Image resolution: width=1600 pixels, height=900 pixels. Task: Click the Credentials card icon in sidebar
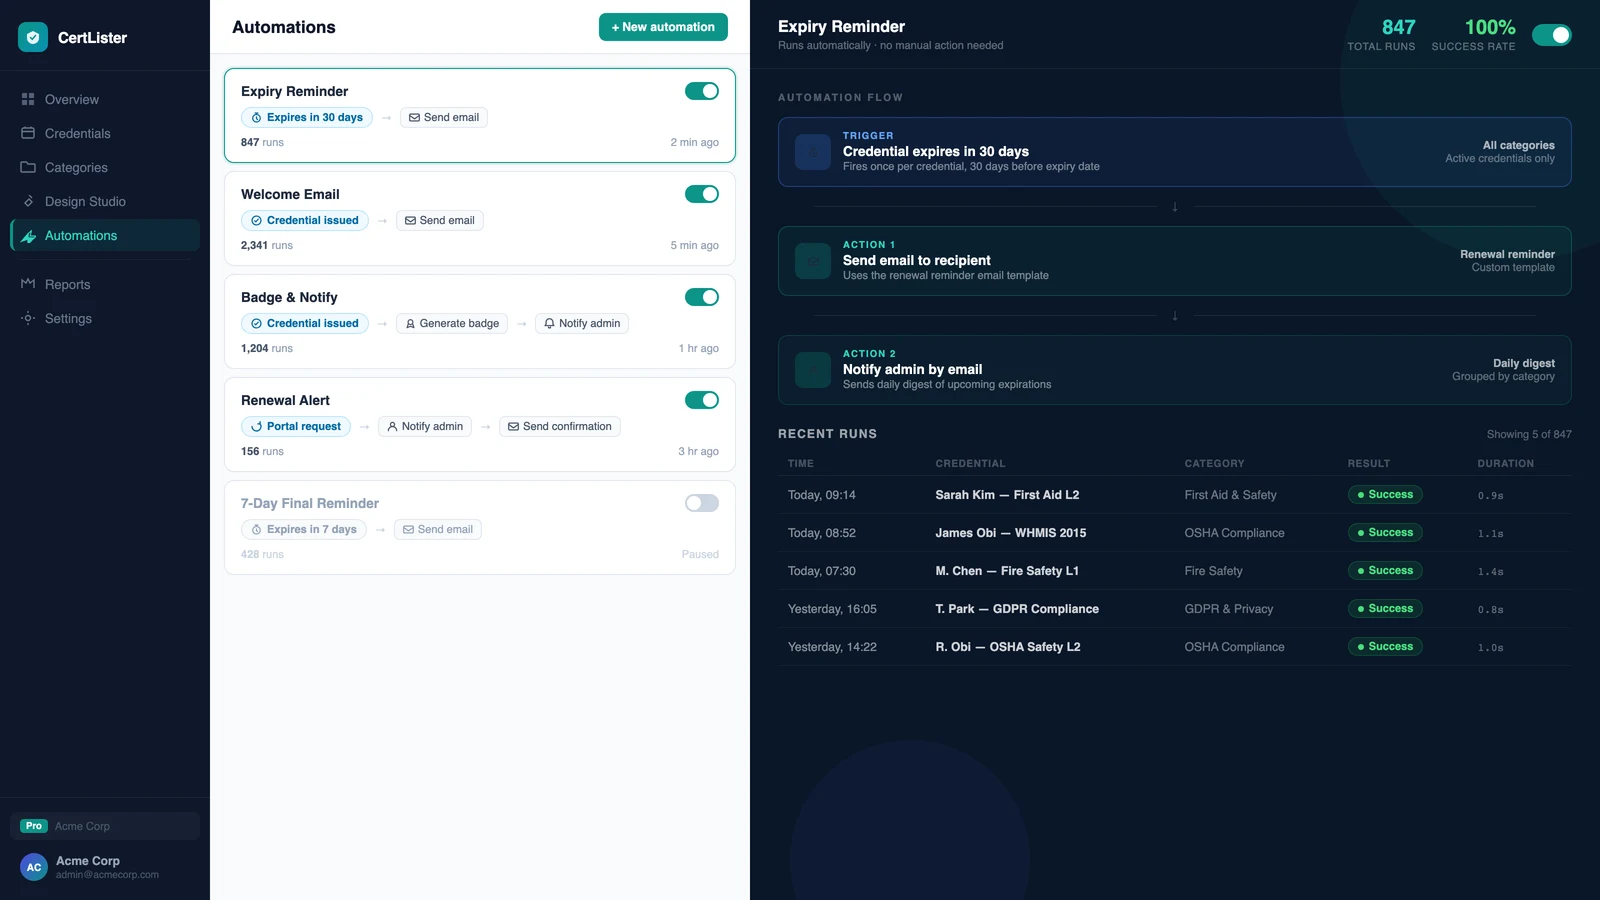point(28,133)
